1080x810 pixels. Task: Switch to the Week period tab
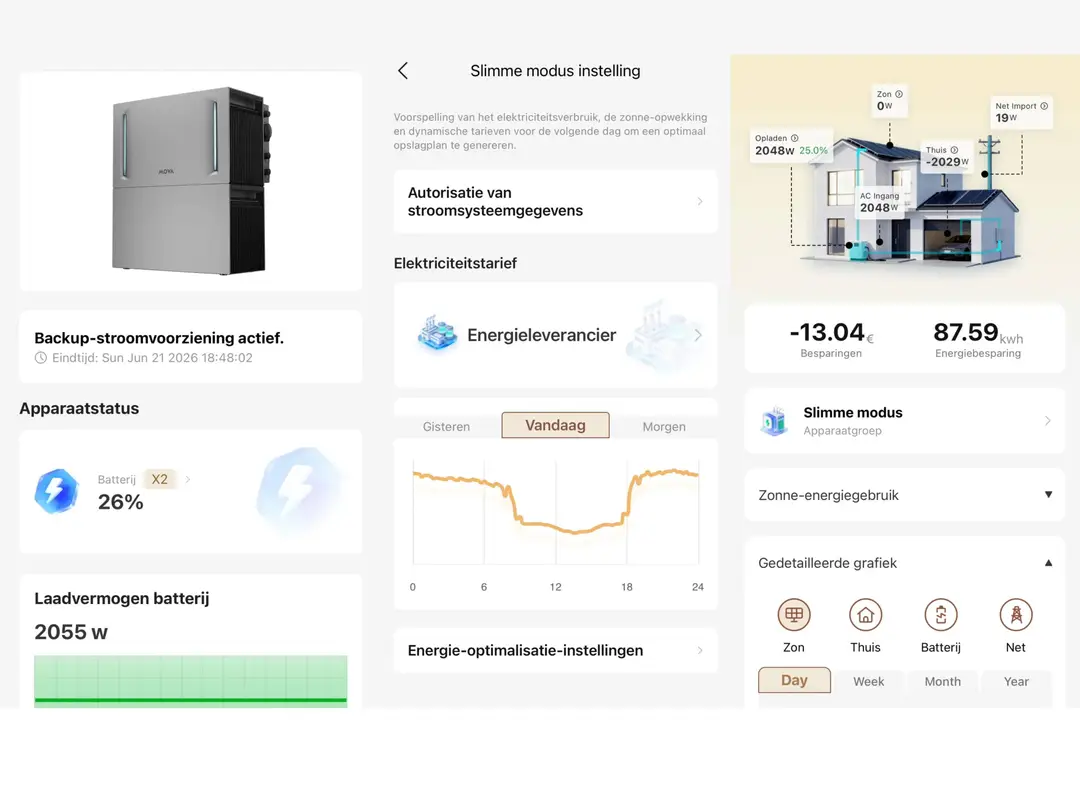[868, 681]
